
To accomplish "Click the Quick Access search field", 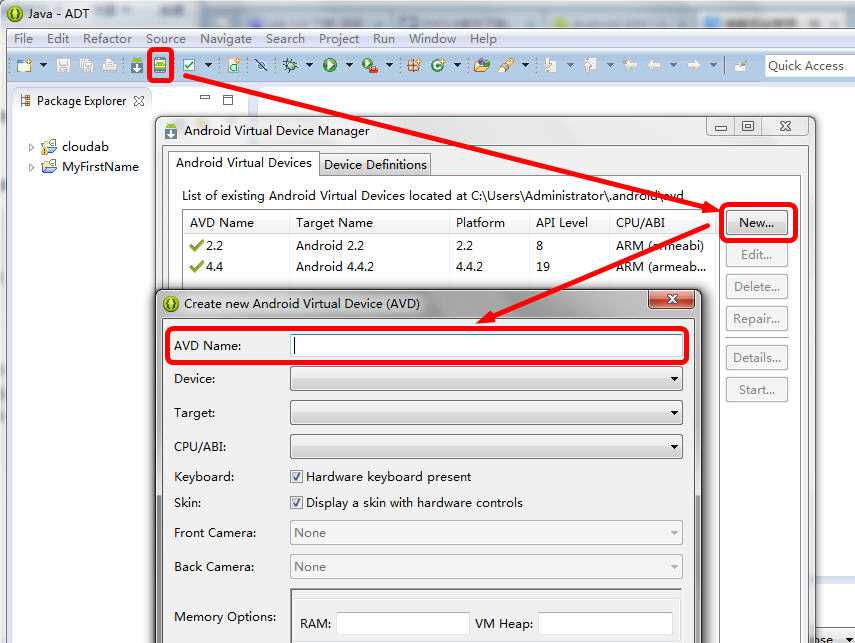I will [x=809, y=66].
